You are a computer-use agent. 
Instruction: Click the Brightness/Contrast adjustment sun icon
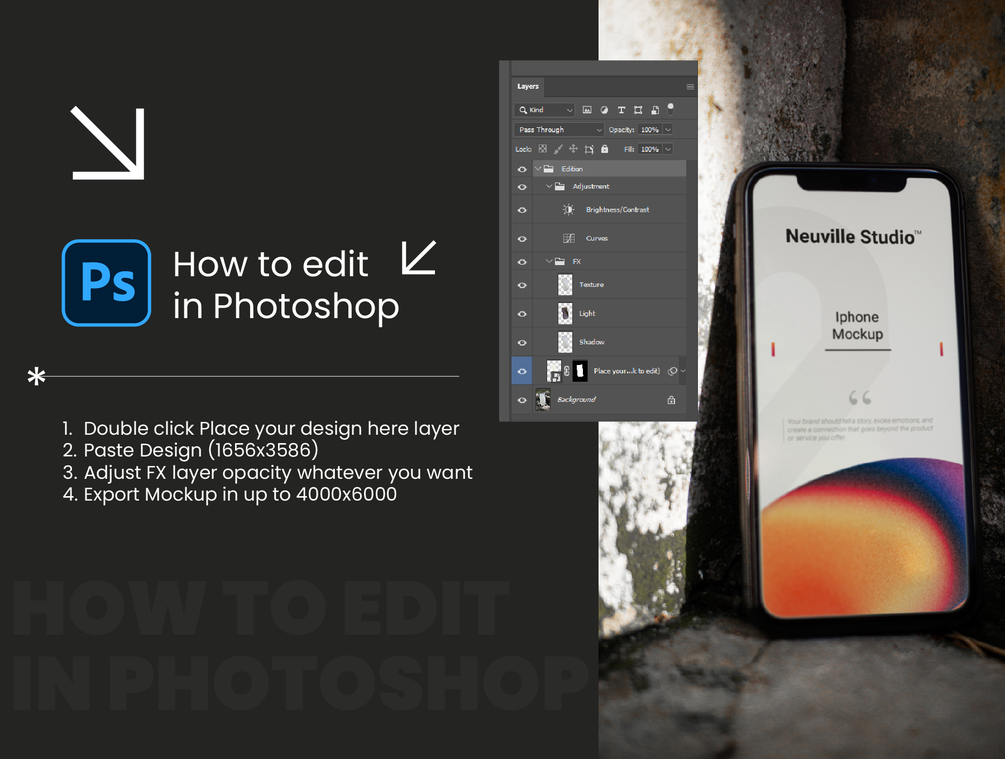tap(568, 210)
